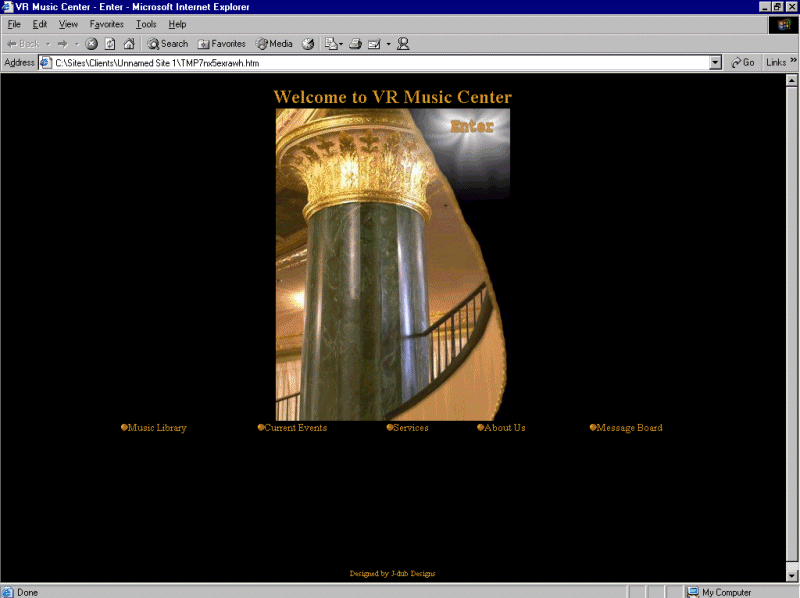Follow the Message Board link
The image size is (800, 598).
[x=629, y=428]
